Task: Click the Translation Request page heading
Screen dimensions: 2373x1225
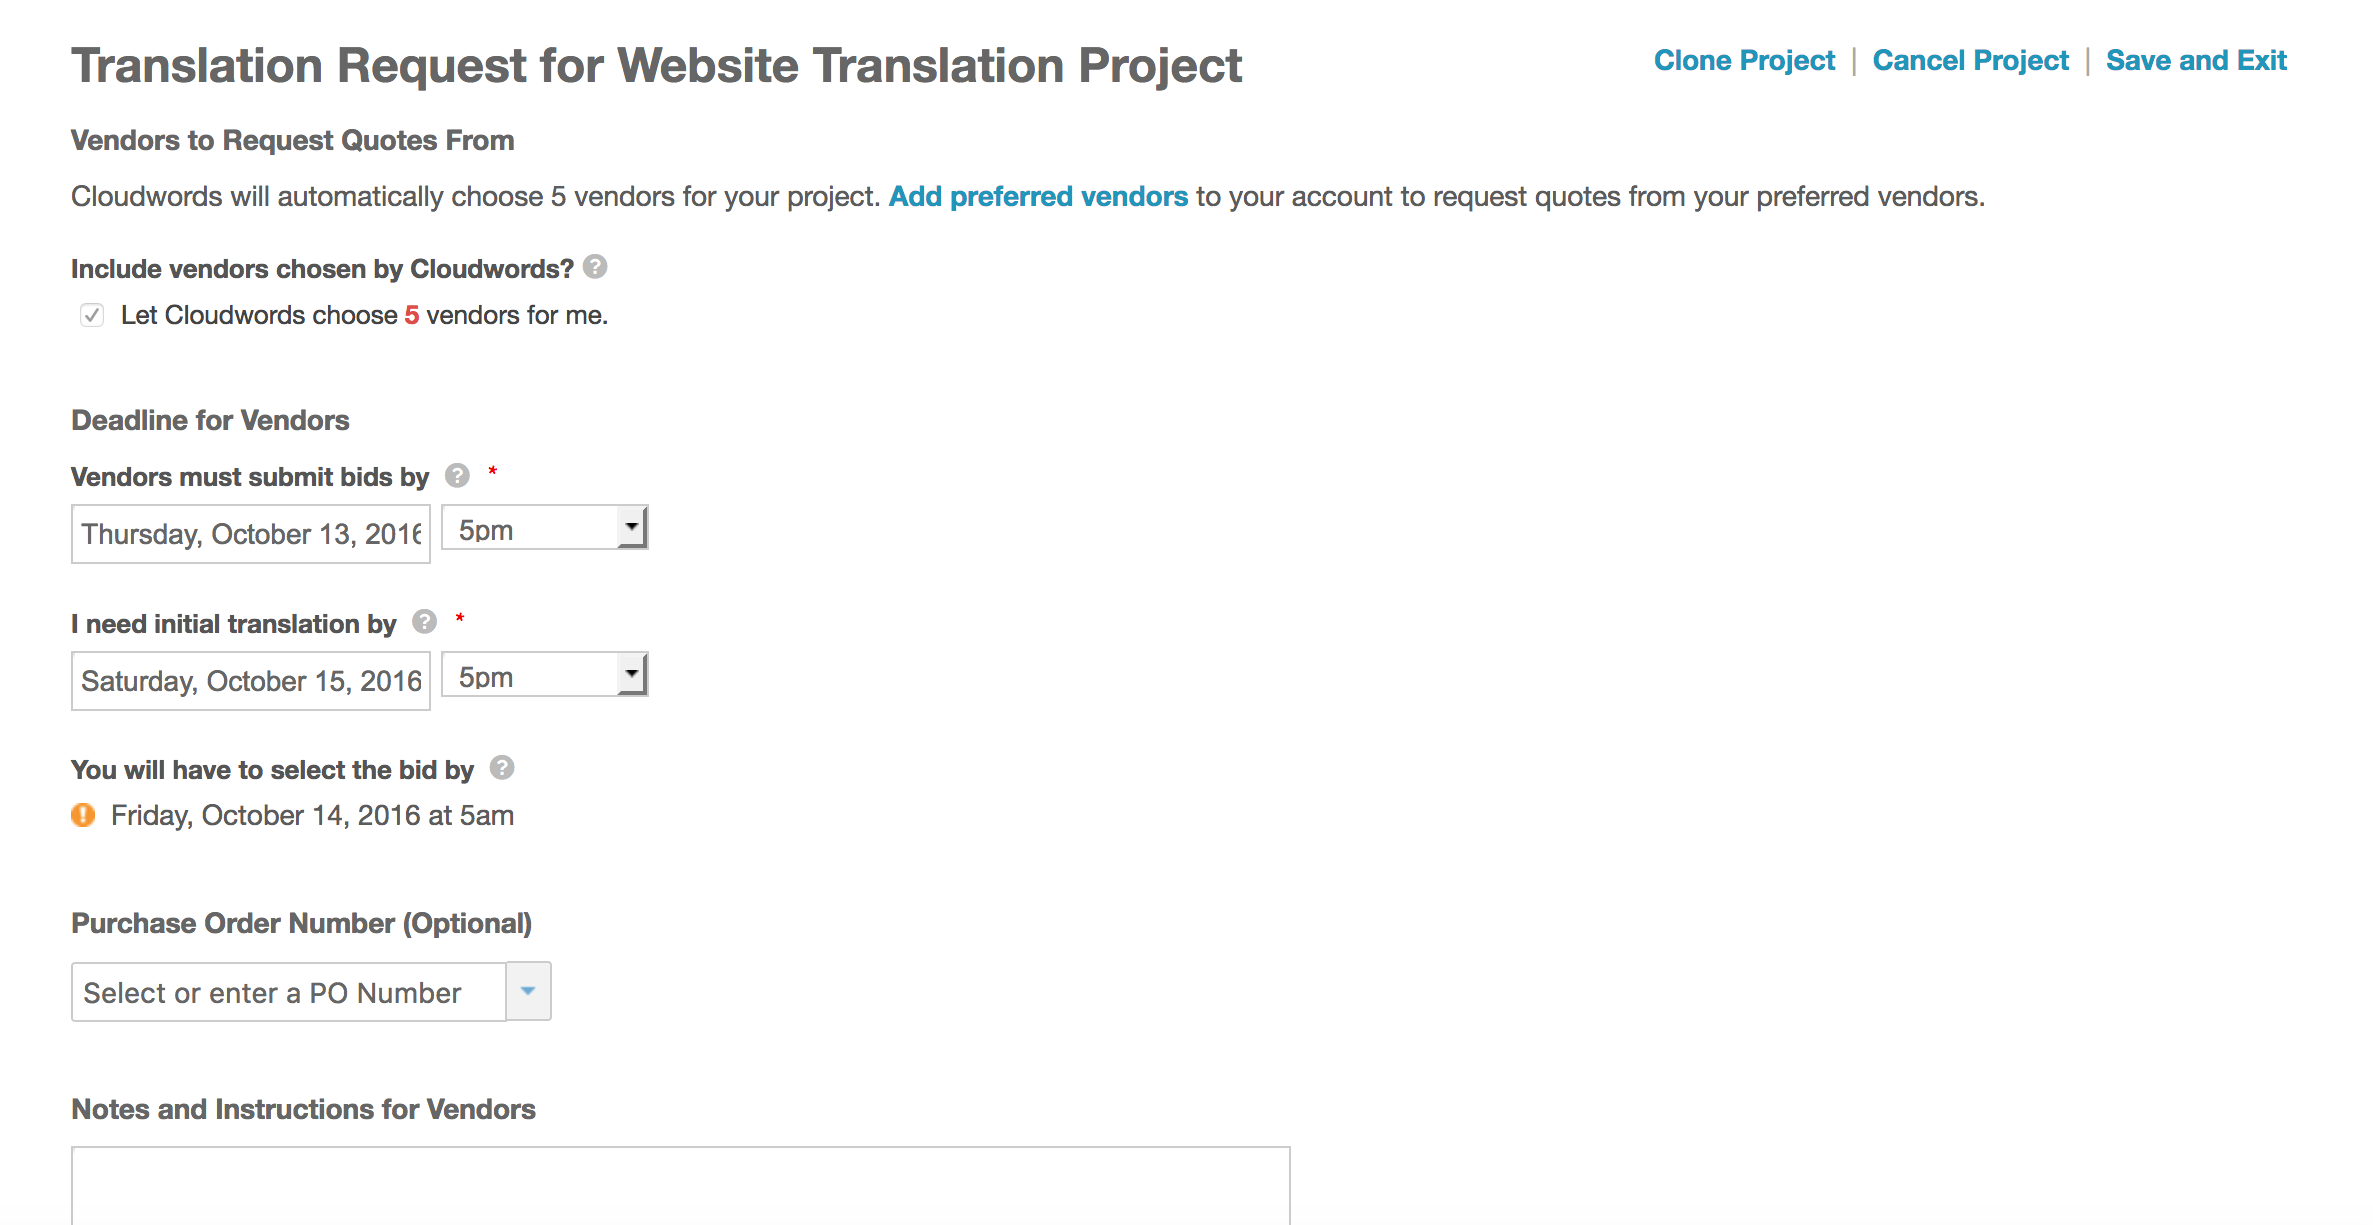Action: (656, 66)
